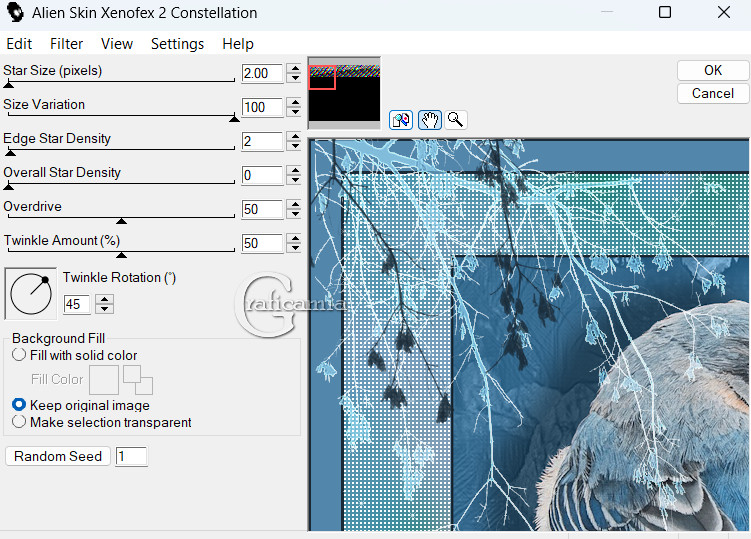Click the Overdrive slider handle
The width and height of the screenshot is (751, 539).
coord(122,220)
